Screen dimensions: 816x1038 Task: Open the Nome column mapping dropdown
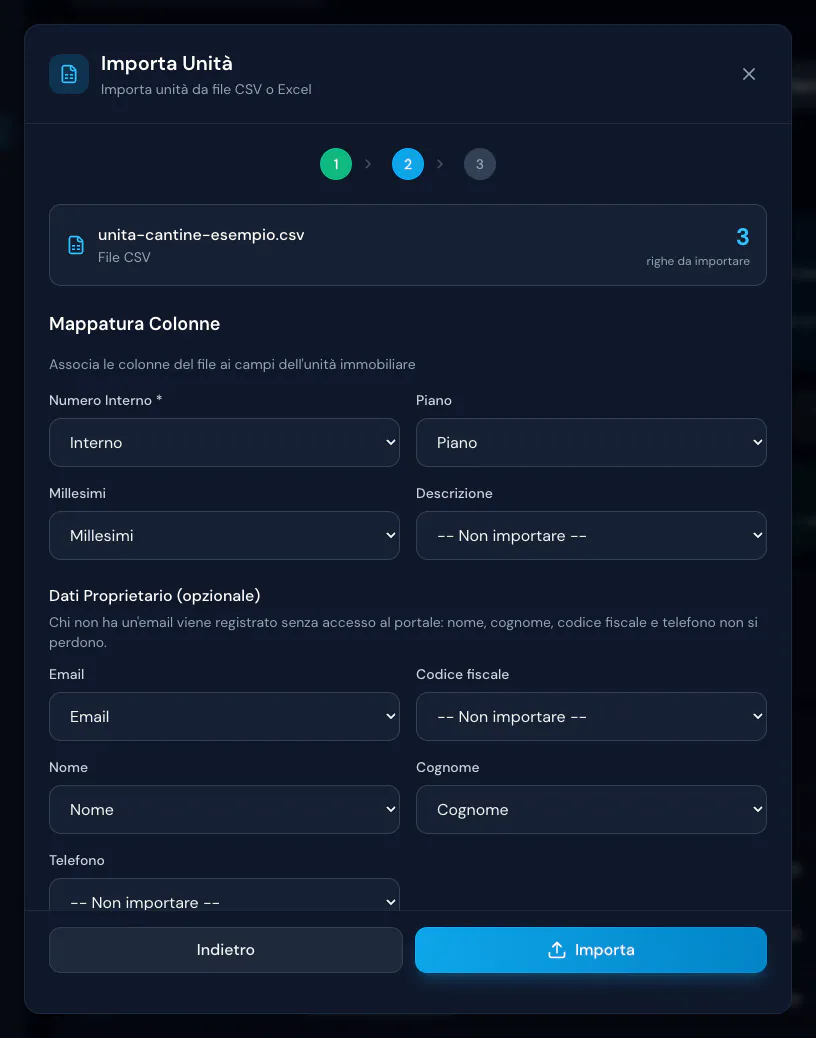tap(224, 810)
